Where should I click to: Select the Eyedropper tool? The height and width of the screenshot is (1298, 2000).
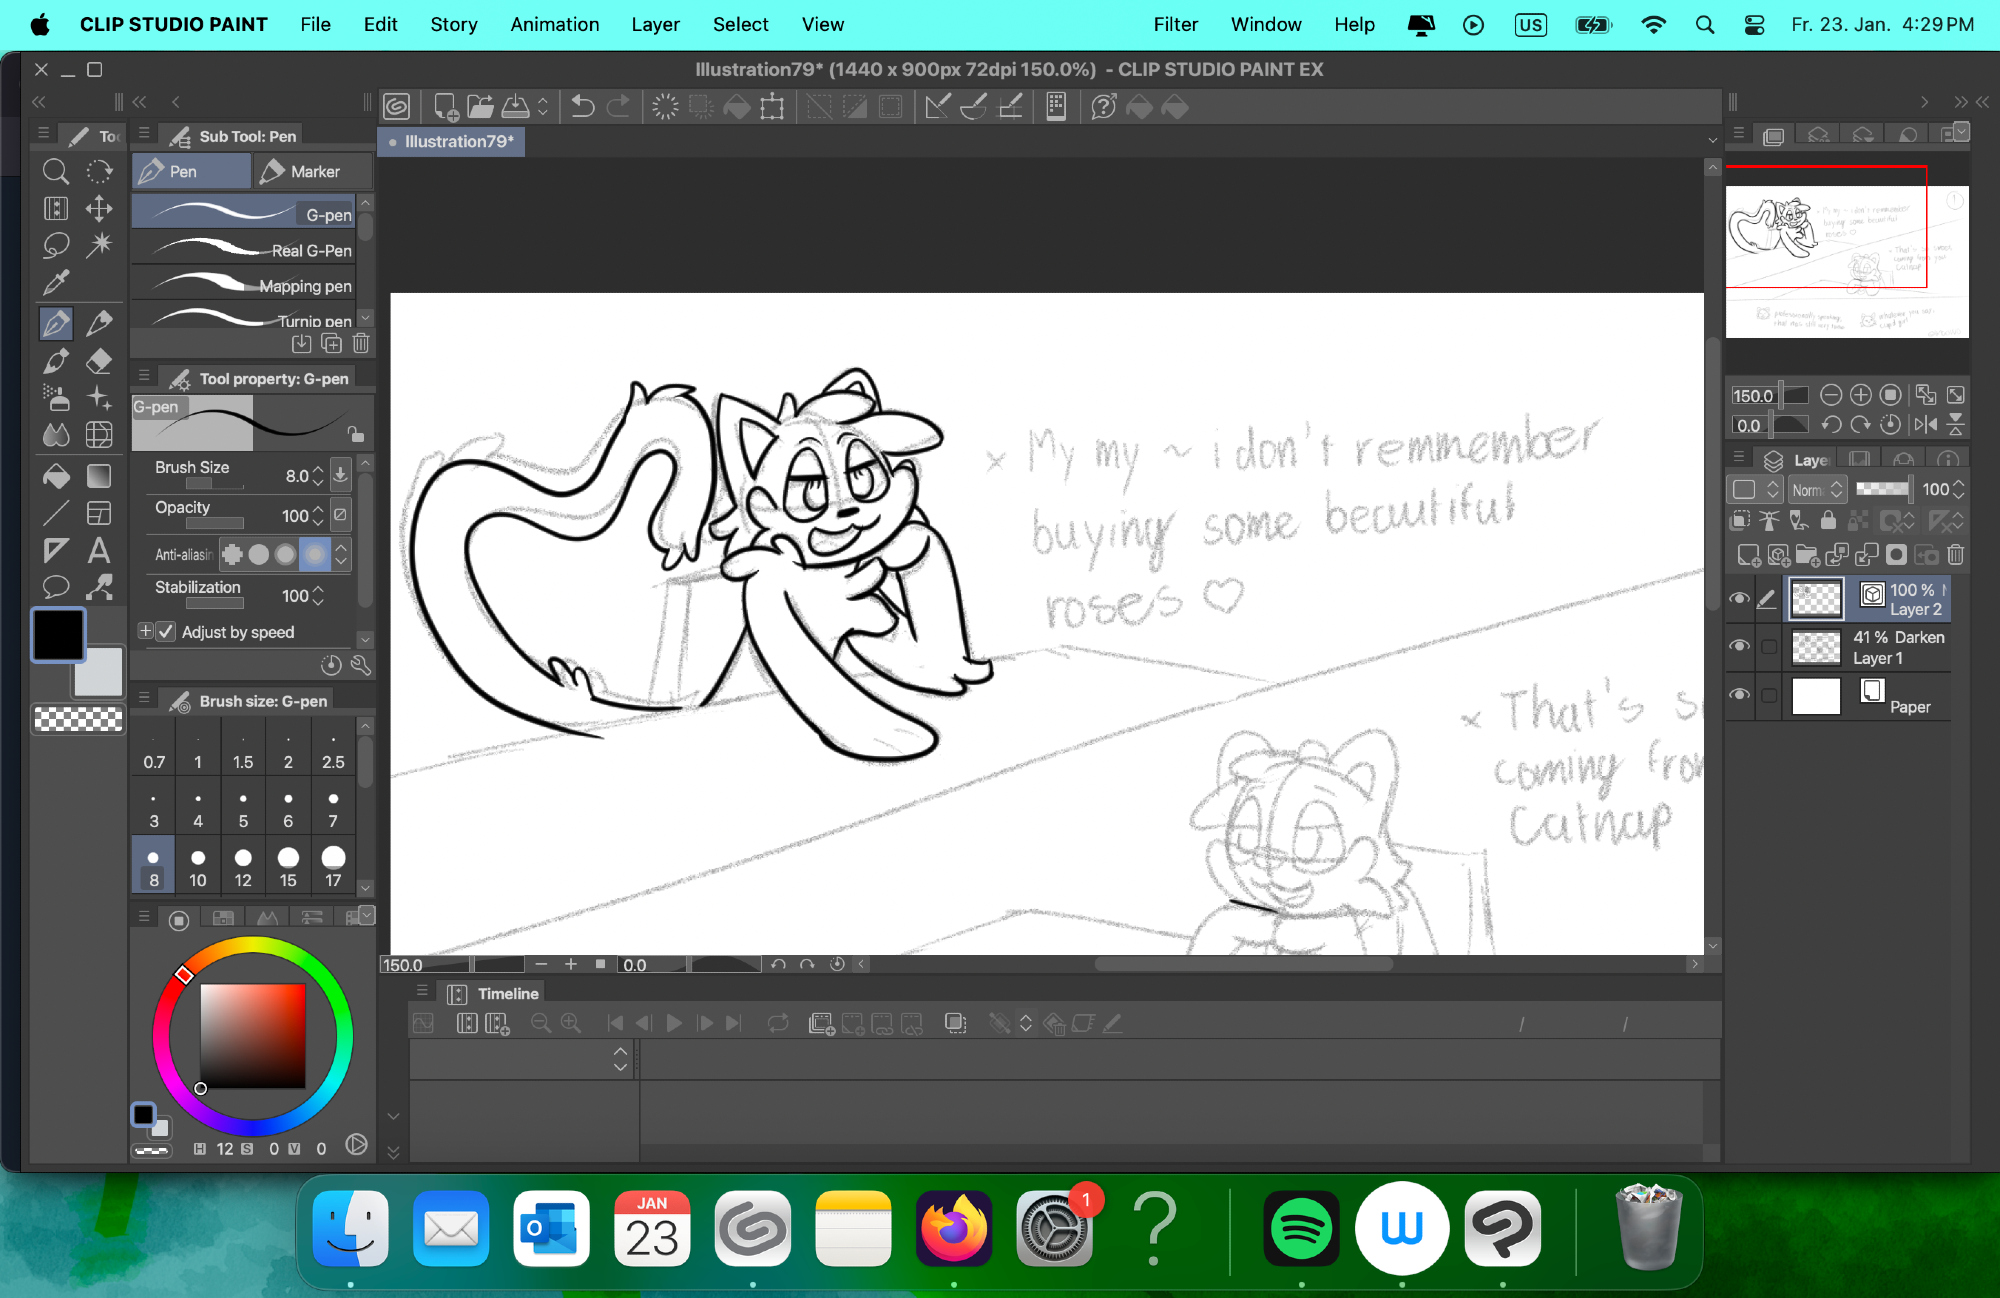[56, 283]
